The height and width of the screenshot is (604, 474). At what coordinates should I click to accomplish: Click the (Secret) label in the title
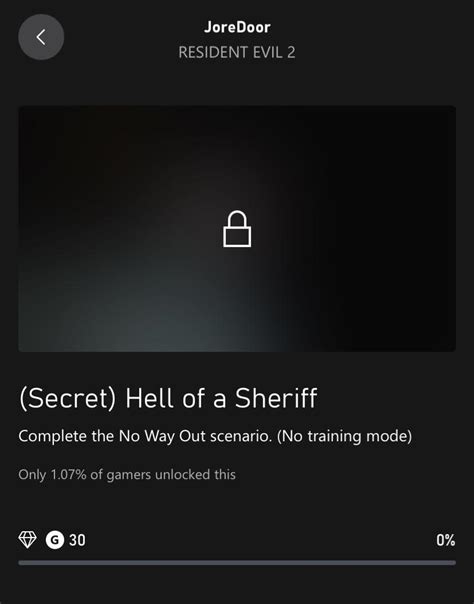[67, 398]
